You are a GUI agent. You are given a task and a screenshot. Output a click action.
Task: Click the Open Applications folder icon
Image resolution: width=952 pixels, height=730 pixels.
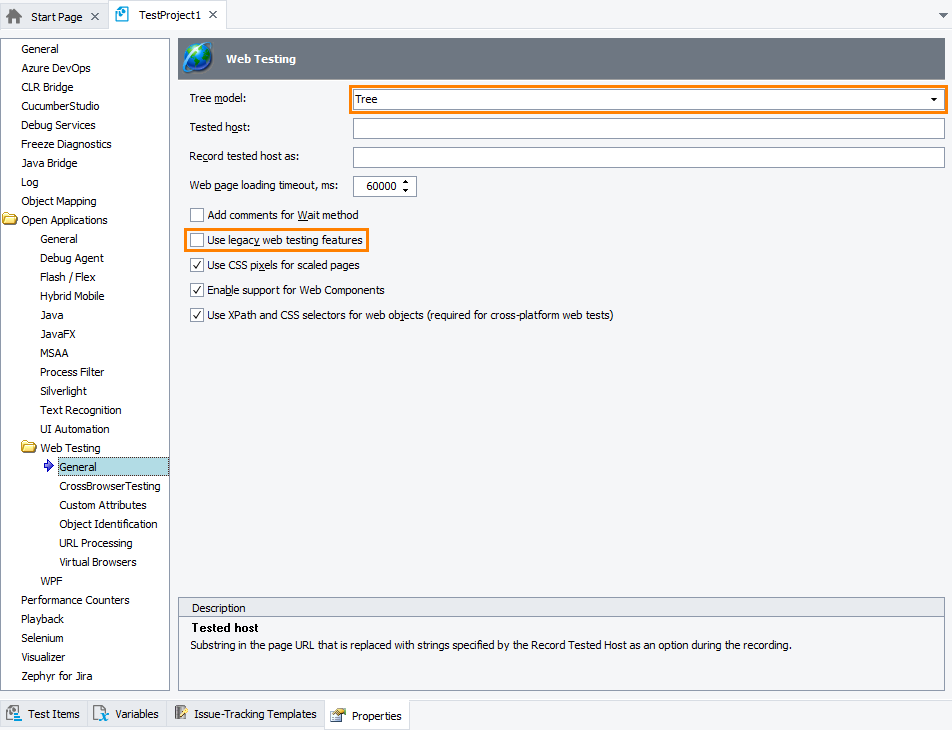(x=13, y=219)
